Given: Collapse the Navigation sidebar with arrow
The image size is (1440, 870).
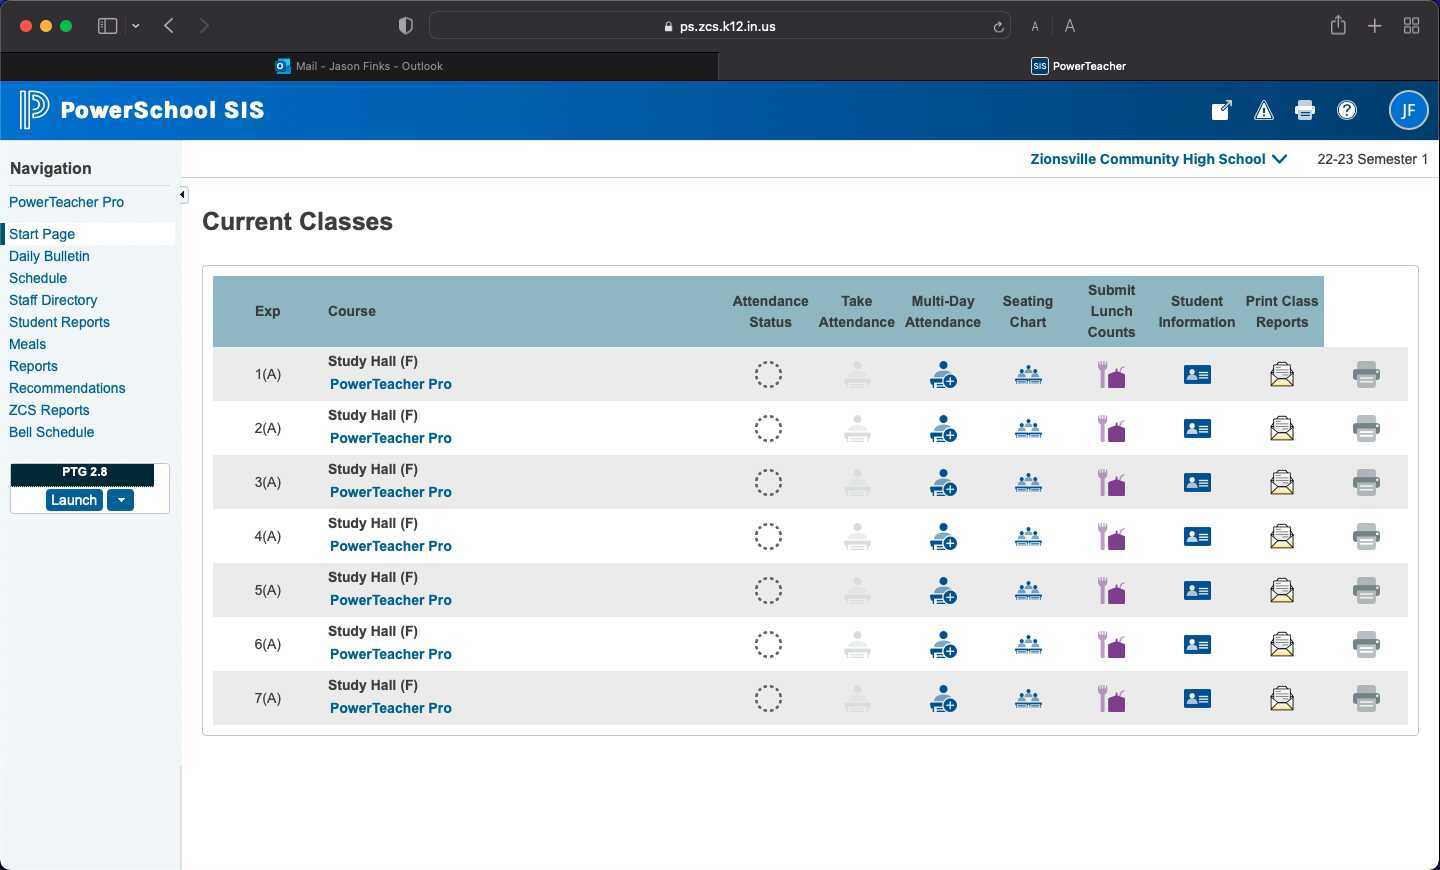Looking at the screenshot, I should (x=182, y=194).
